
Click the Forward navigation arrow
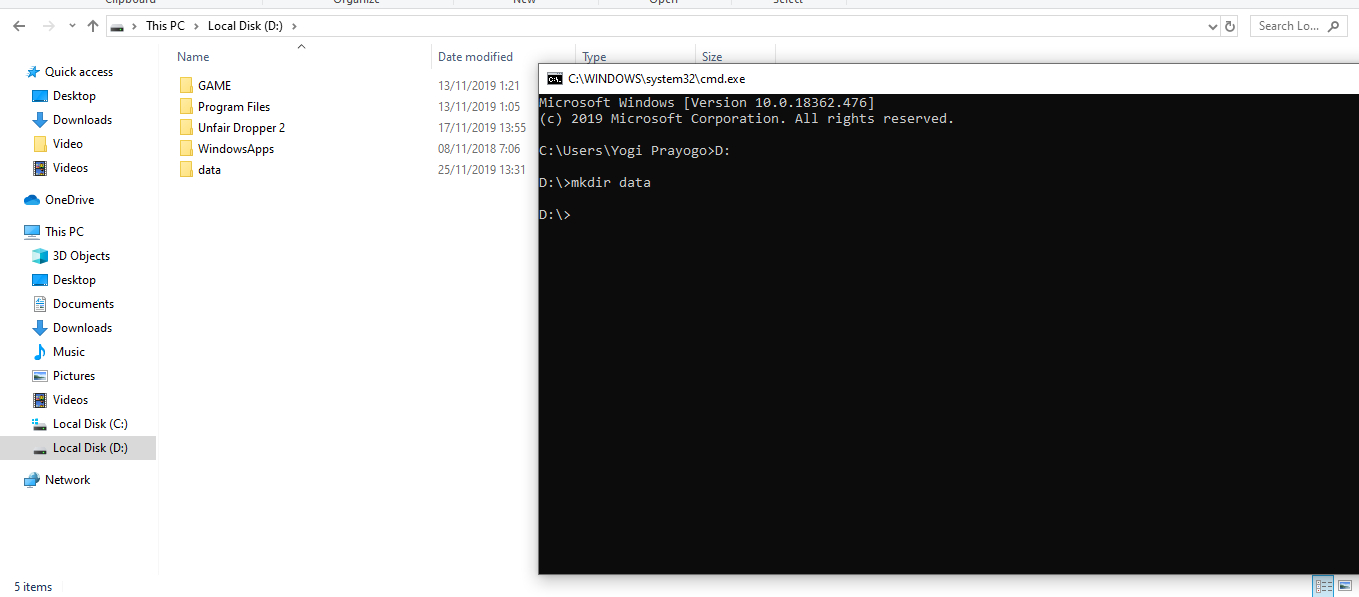click(47, 26)
